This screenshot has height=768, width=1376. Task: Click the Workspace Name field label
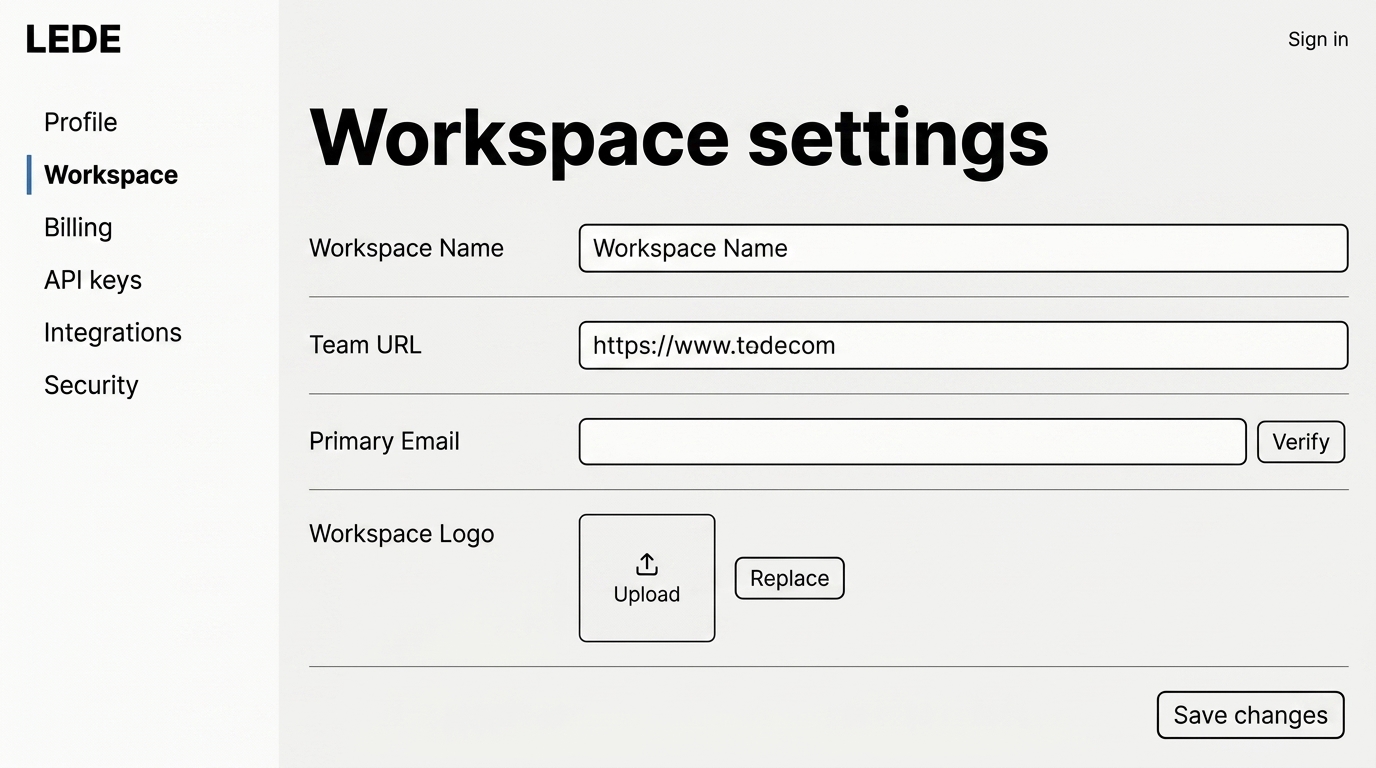[406, 248]
